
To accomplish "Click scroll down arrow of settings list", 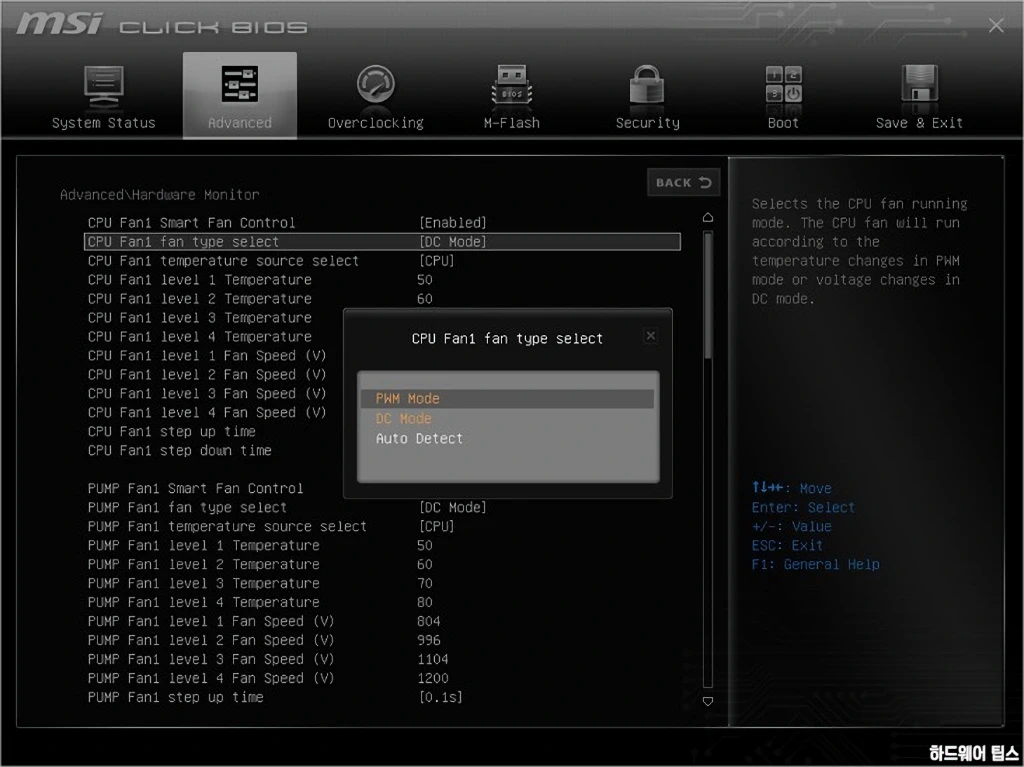I will 708,701.
